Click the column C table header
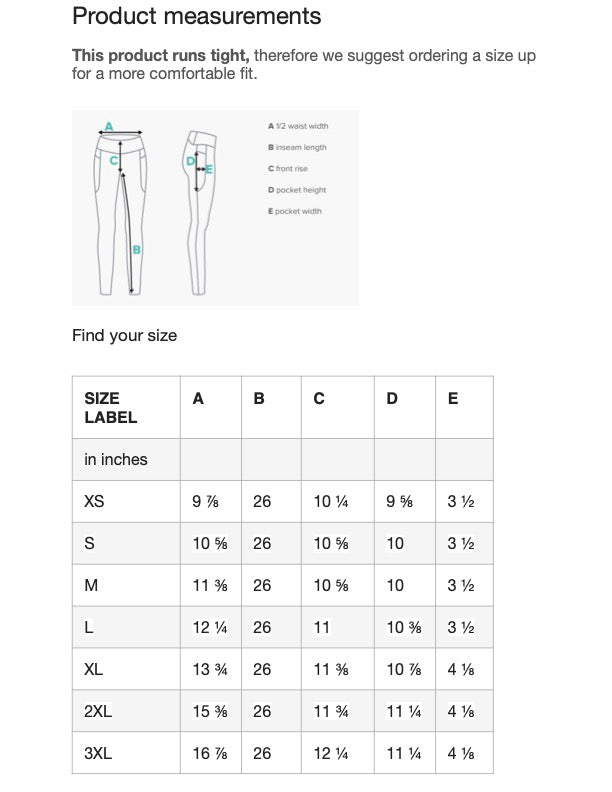 319,398
